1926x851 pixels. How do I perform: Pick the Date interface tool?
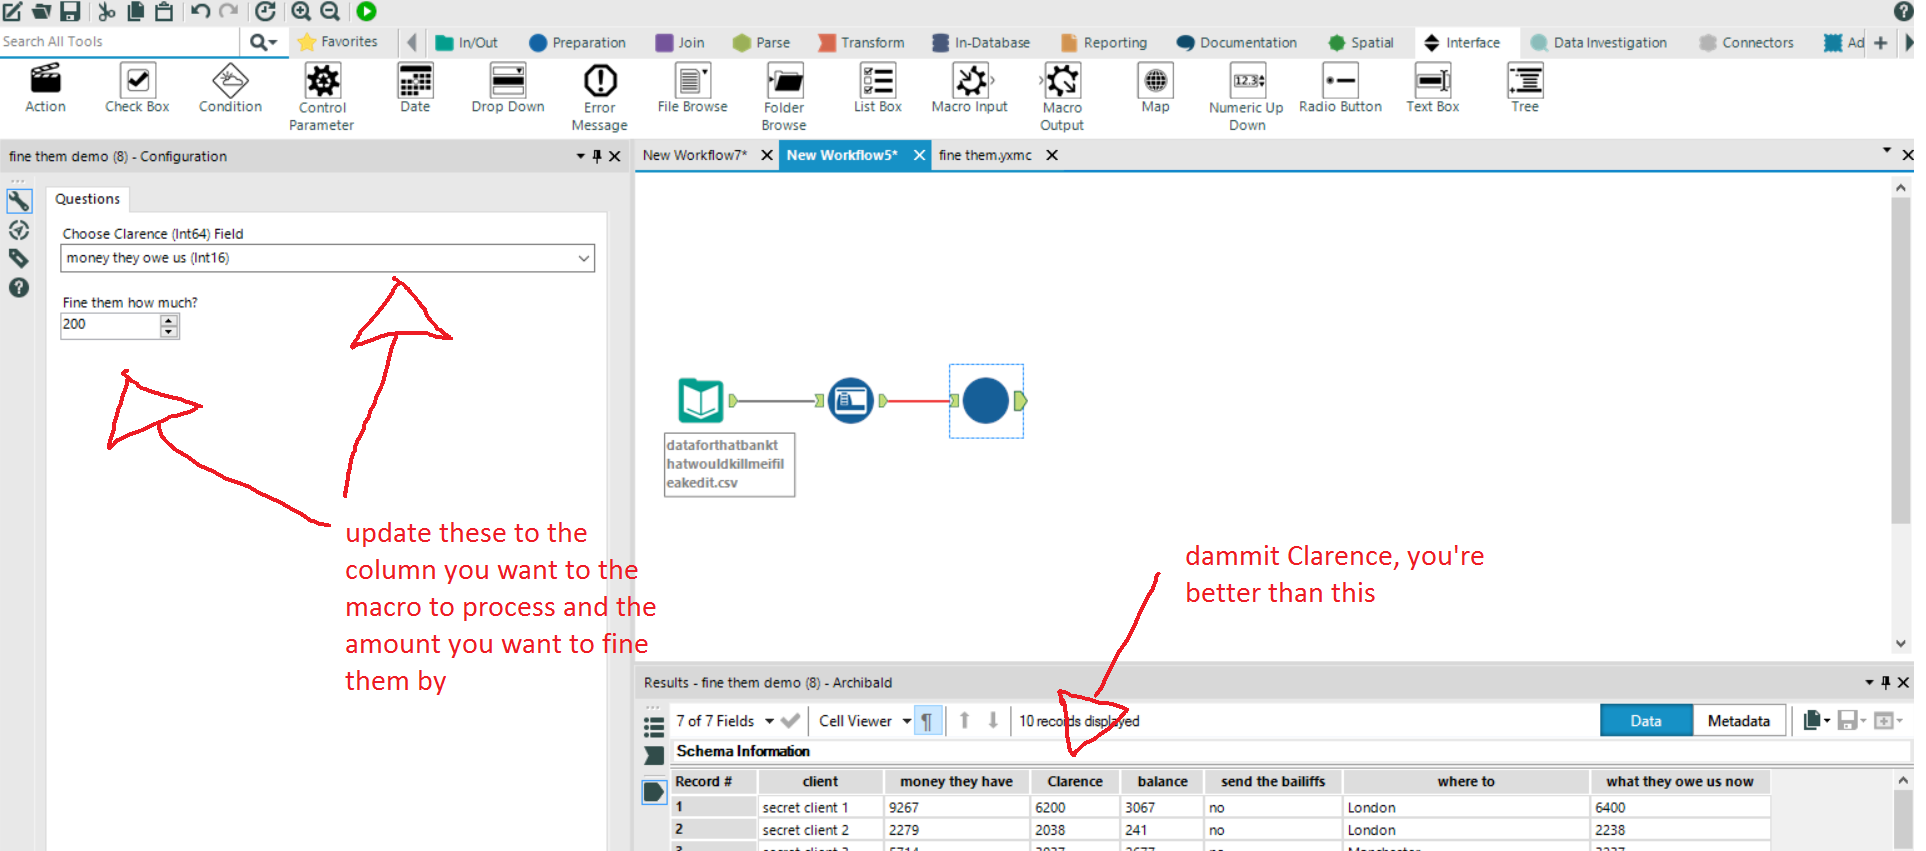pos(415,89)
